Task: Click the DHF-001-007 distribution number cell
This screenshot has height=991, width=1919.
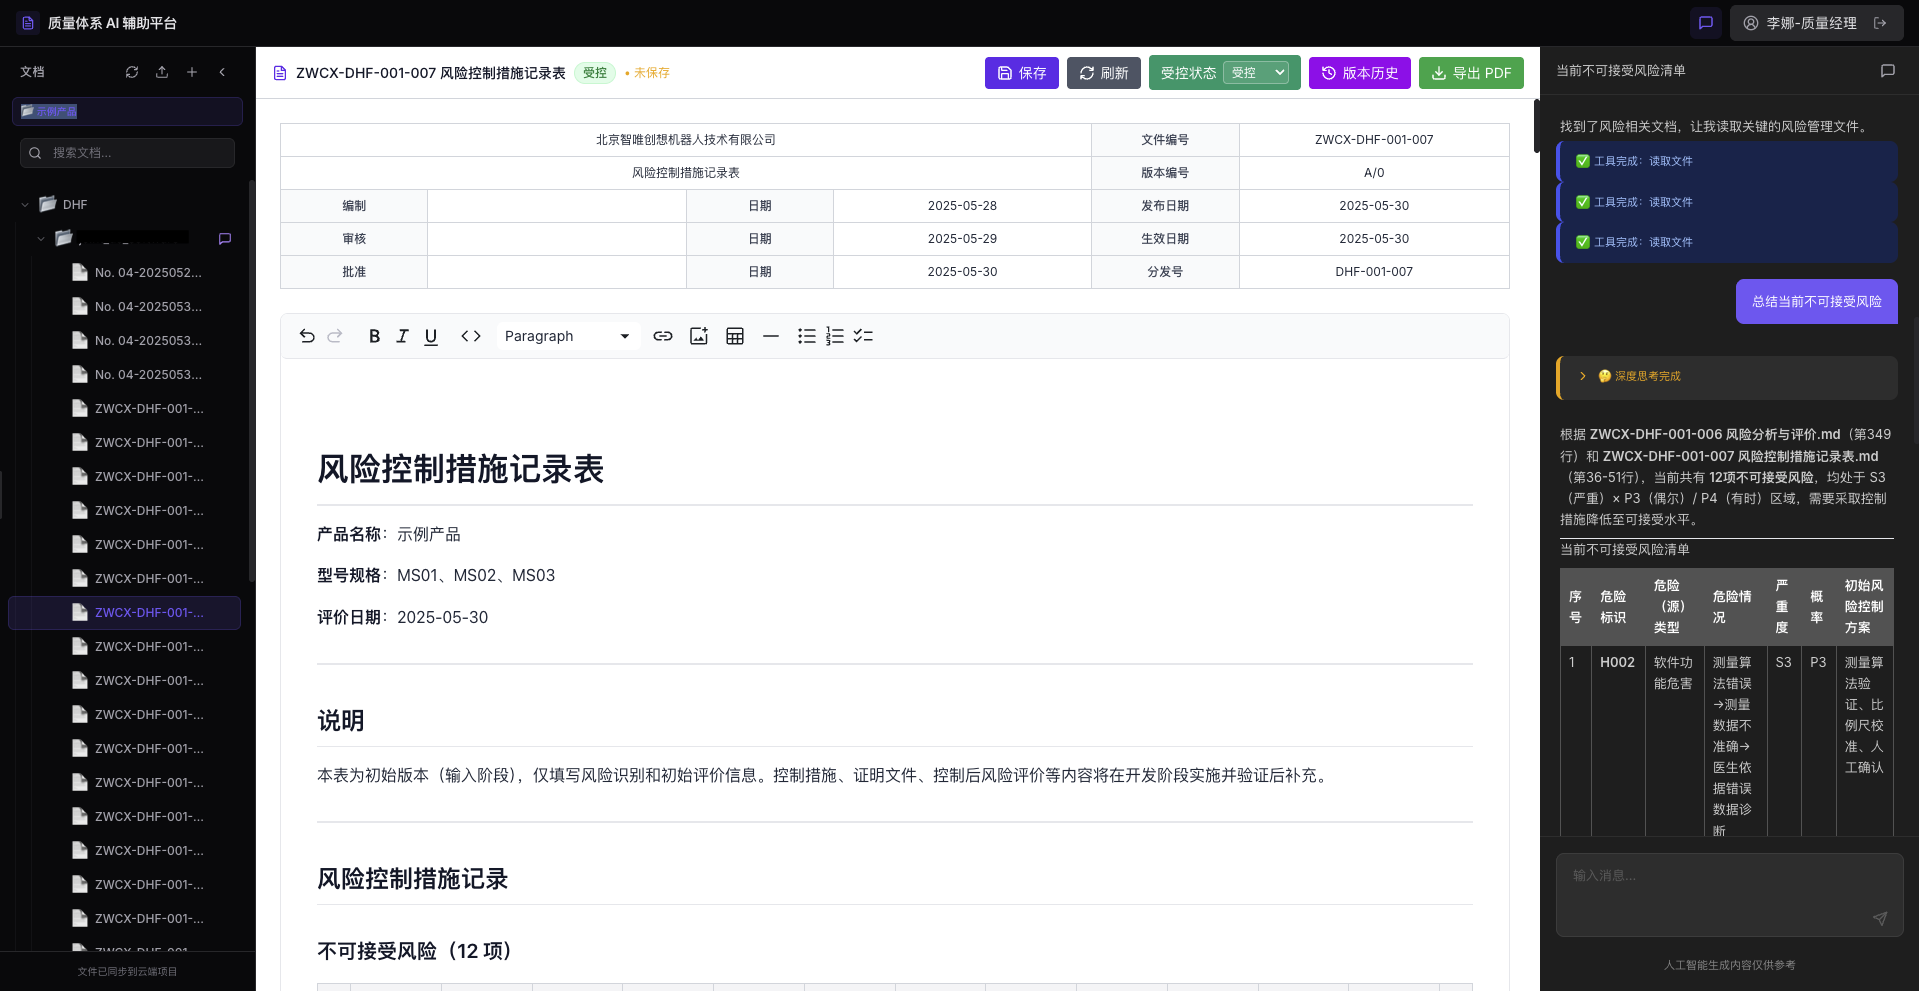Action: click(1374, 272)
